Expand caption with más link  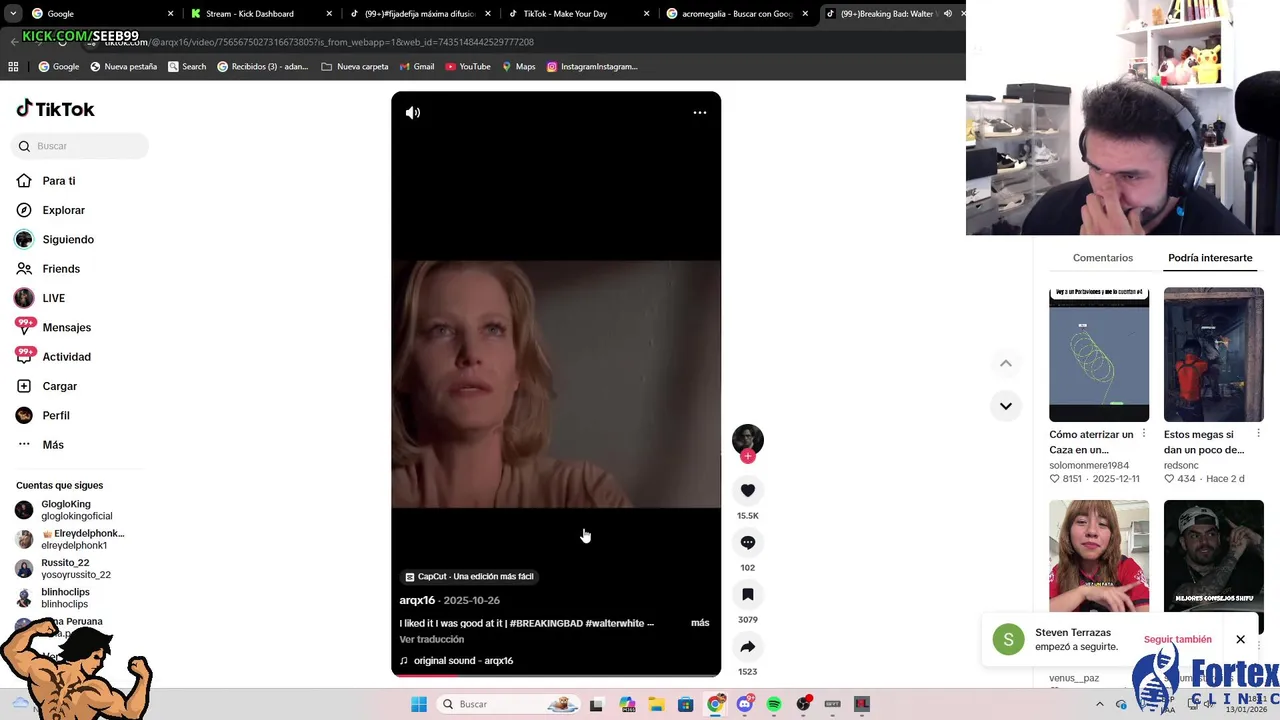click(x=700, y=623)
